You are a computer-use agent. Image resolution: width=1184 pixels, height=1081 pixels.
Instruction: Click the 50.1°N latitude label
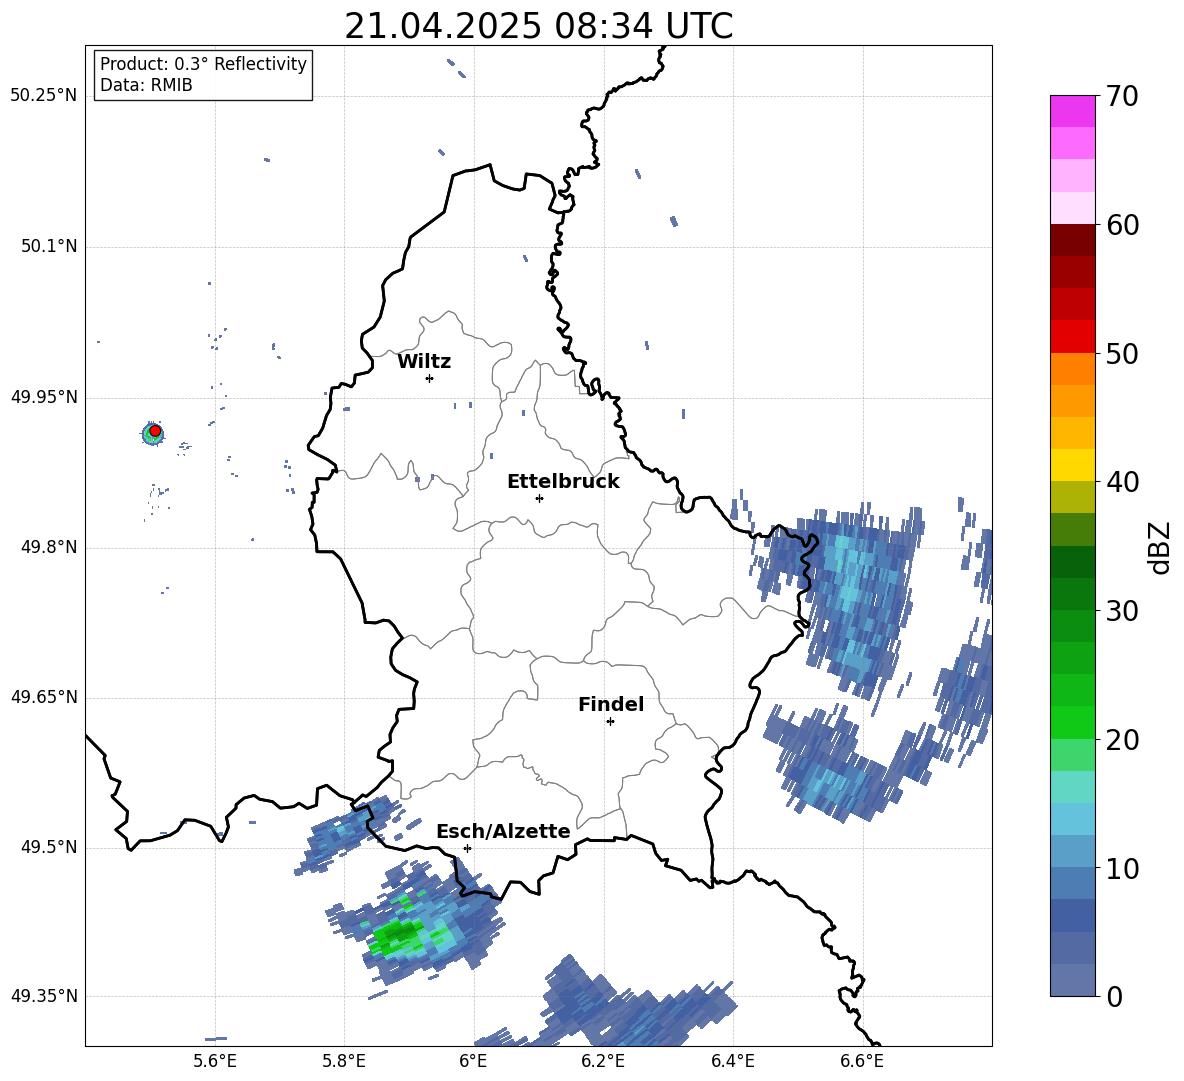click(49, 247)
